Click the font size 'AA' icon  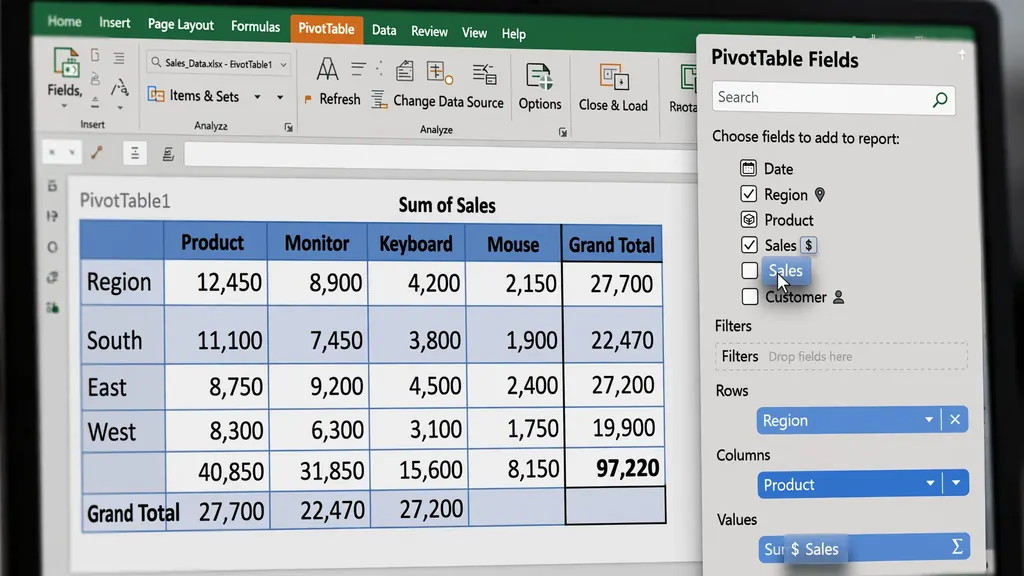click(x=327, y=69)
